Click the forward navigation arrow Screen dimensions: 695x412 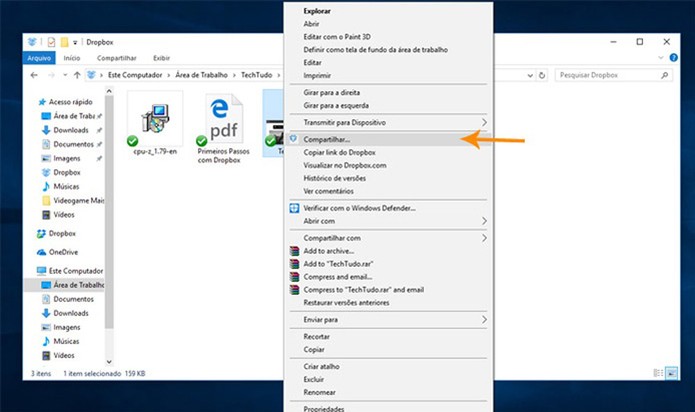pos(51,75)
